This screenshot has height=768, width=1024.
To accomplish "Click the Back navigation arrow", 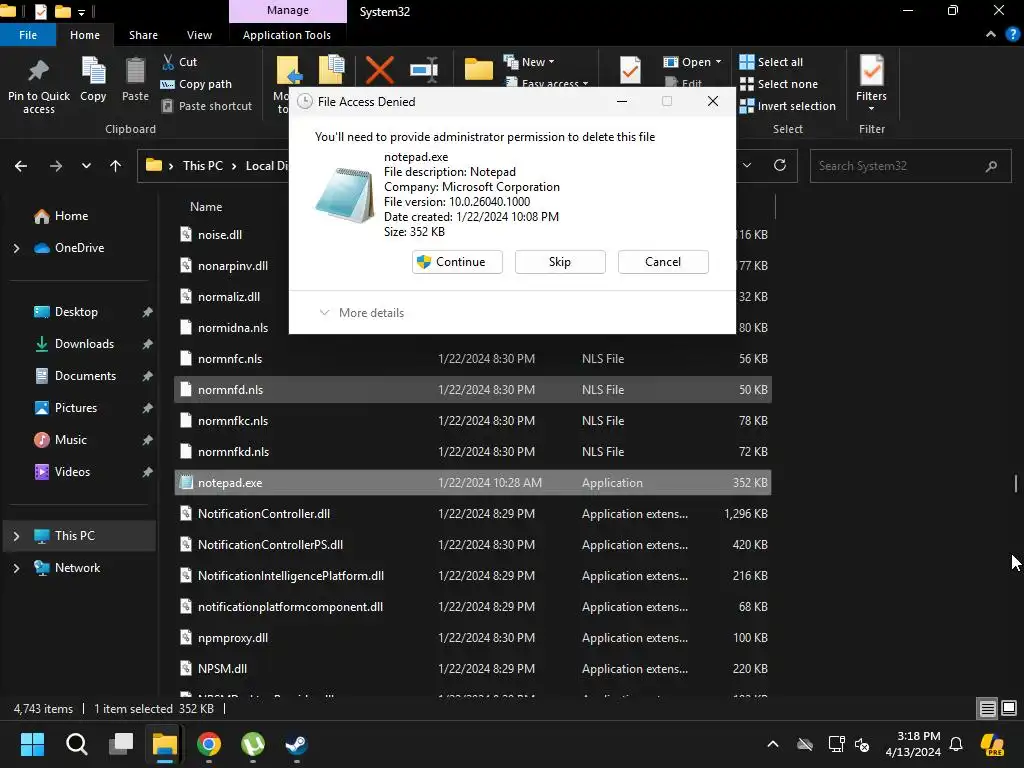I will (21, 166).
